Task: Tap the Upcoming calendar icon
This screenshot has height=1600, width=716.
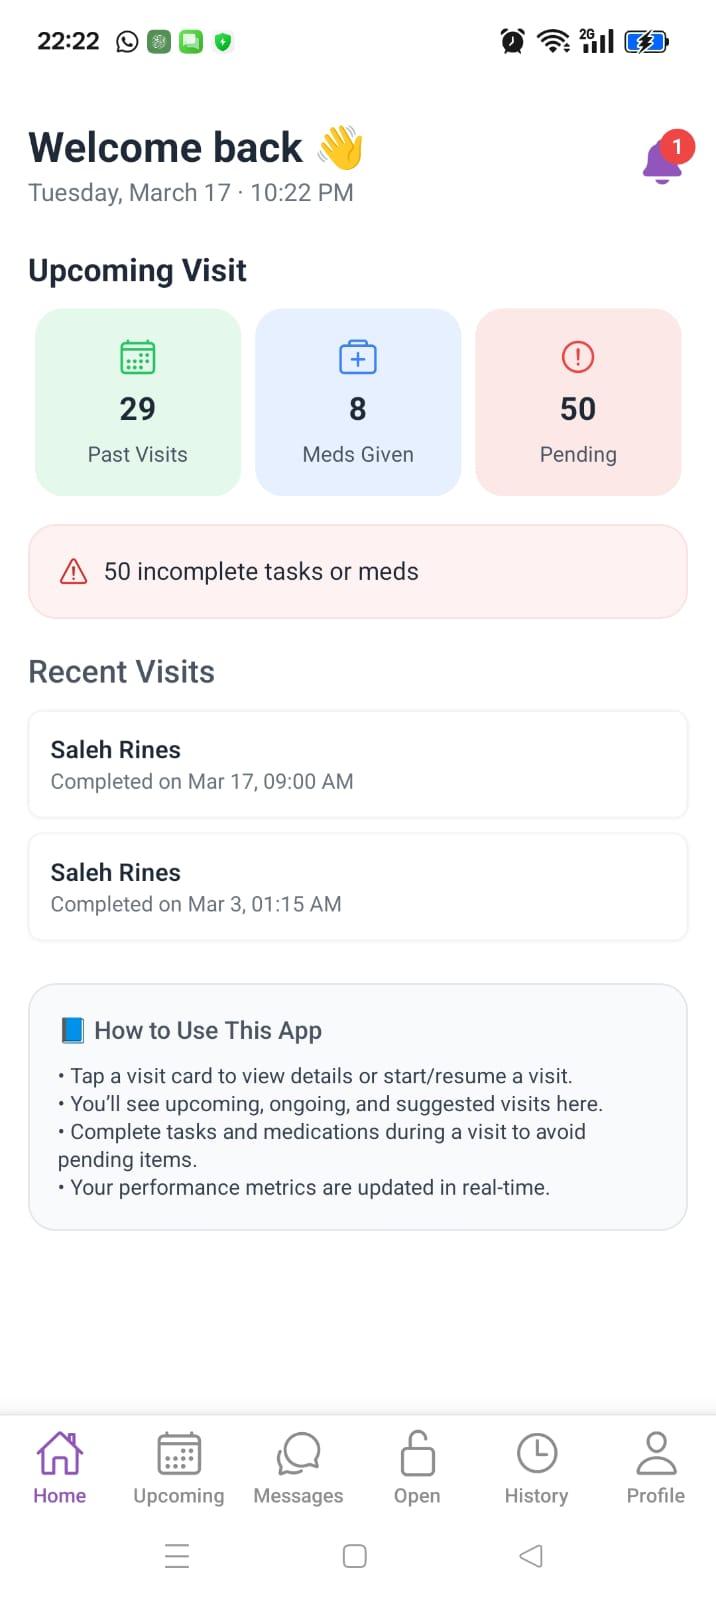Action: coord(178,1452)
